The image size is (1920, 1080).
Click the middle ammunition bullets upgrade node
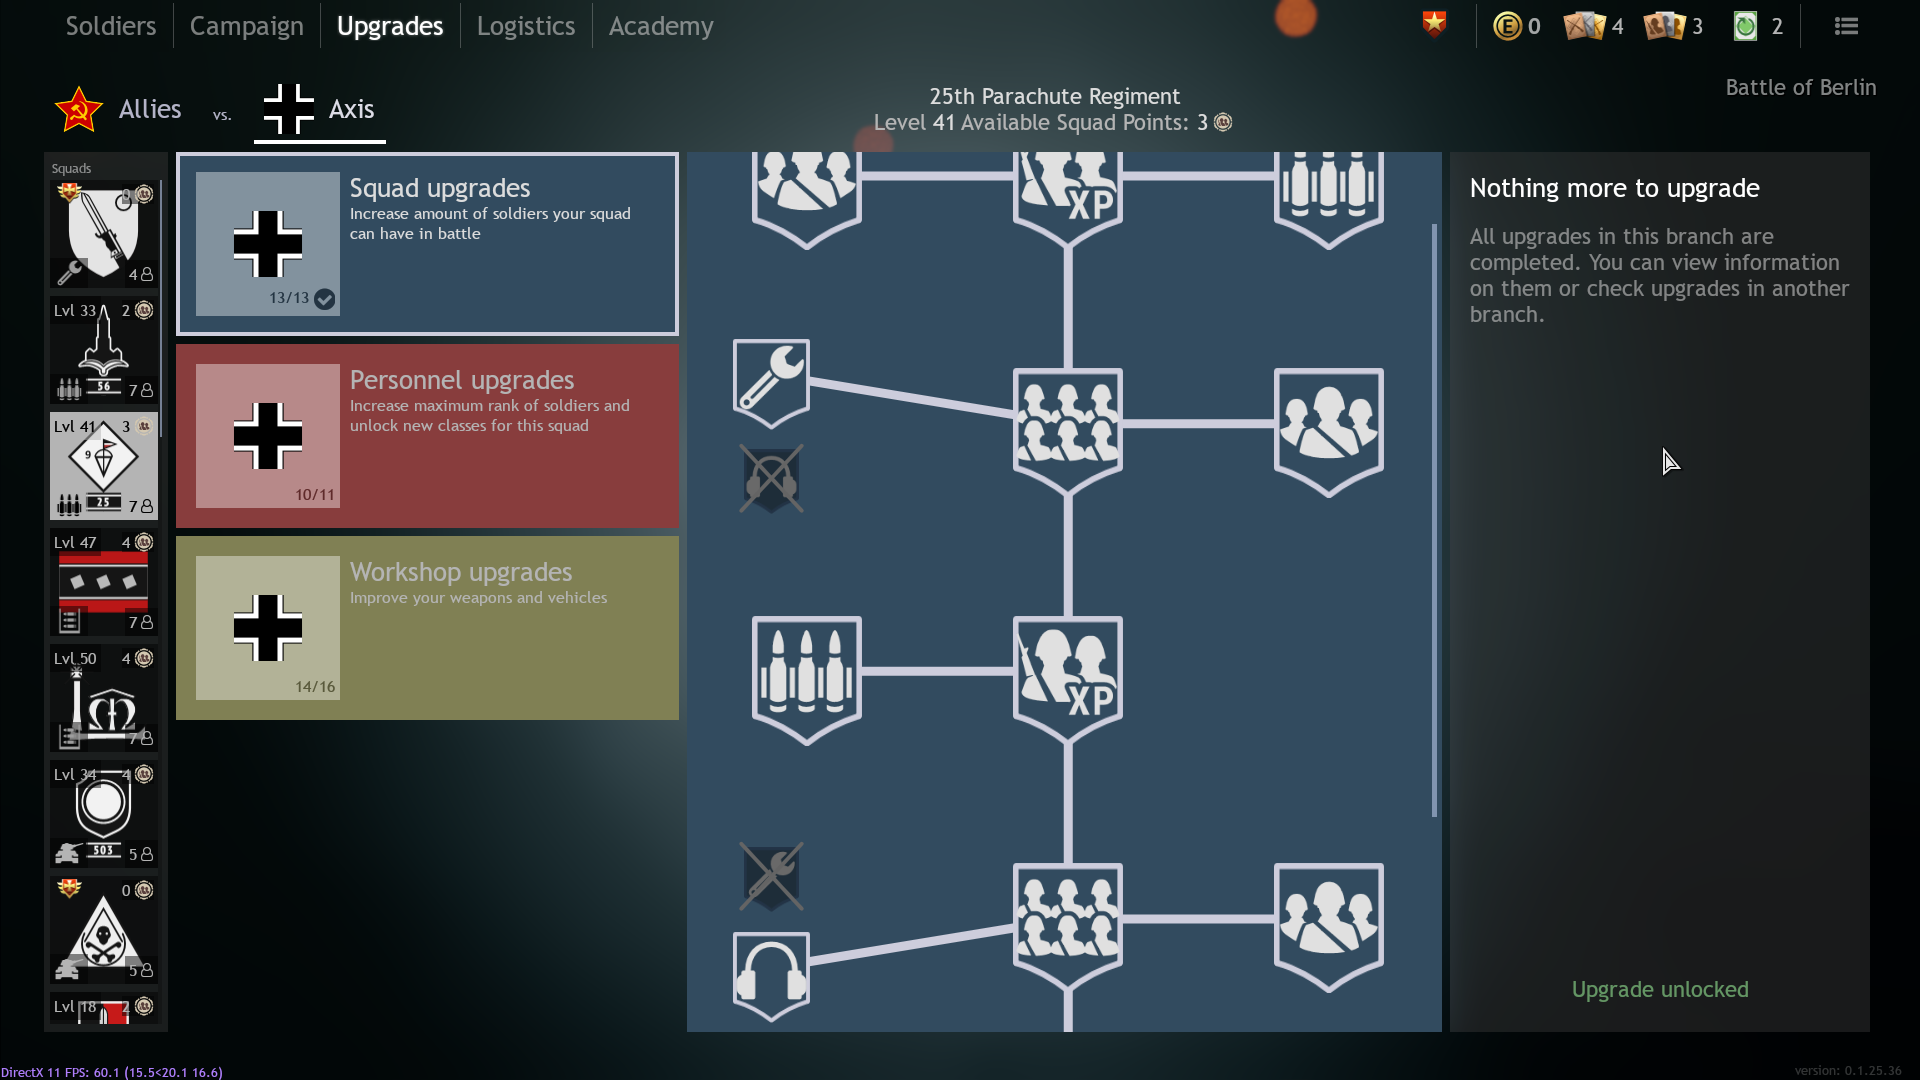(x=806, y=677)
